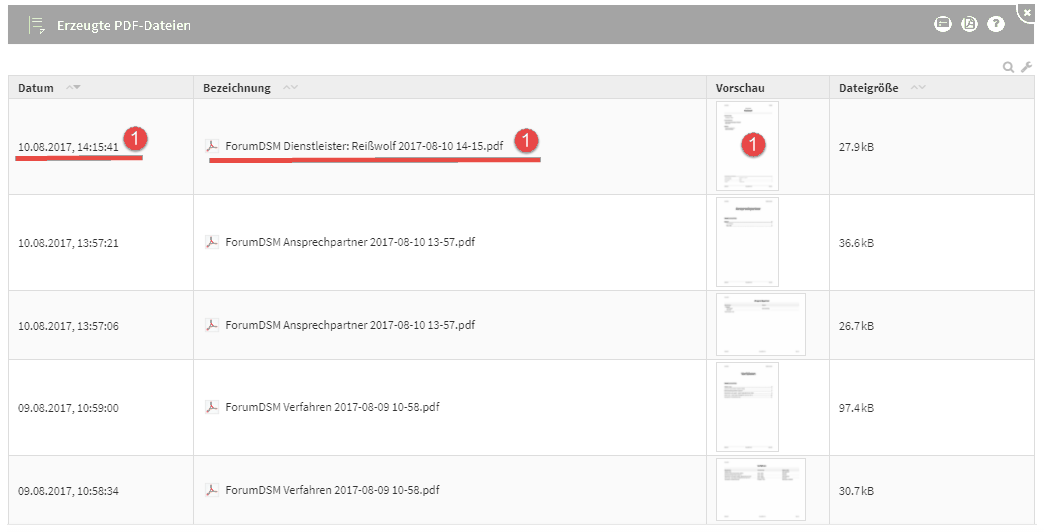
Task: Open Verfahren PDF link dated 10:58:34
Action: (x=332, y=490)
